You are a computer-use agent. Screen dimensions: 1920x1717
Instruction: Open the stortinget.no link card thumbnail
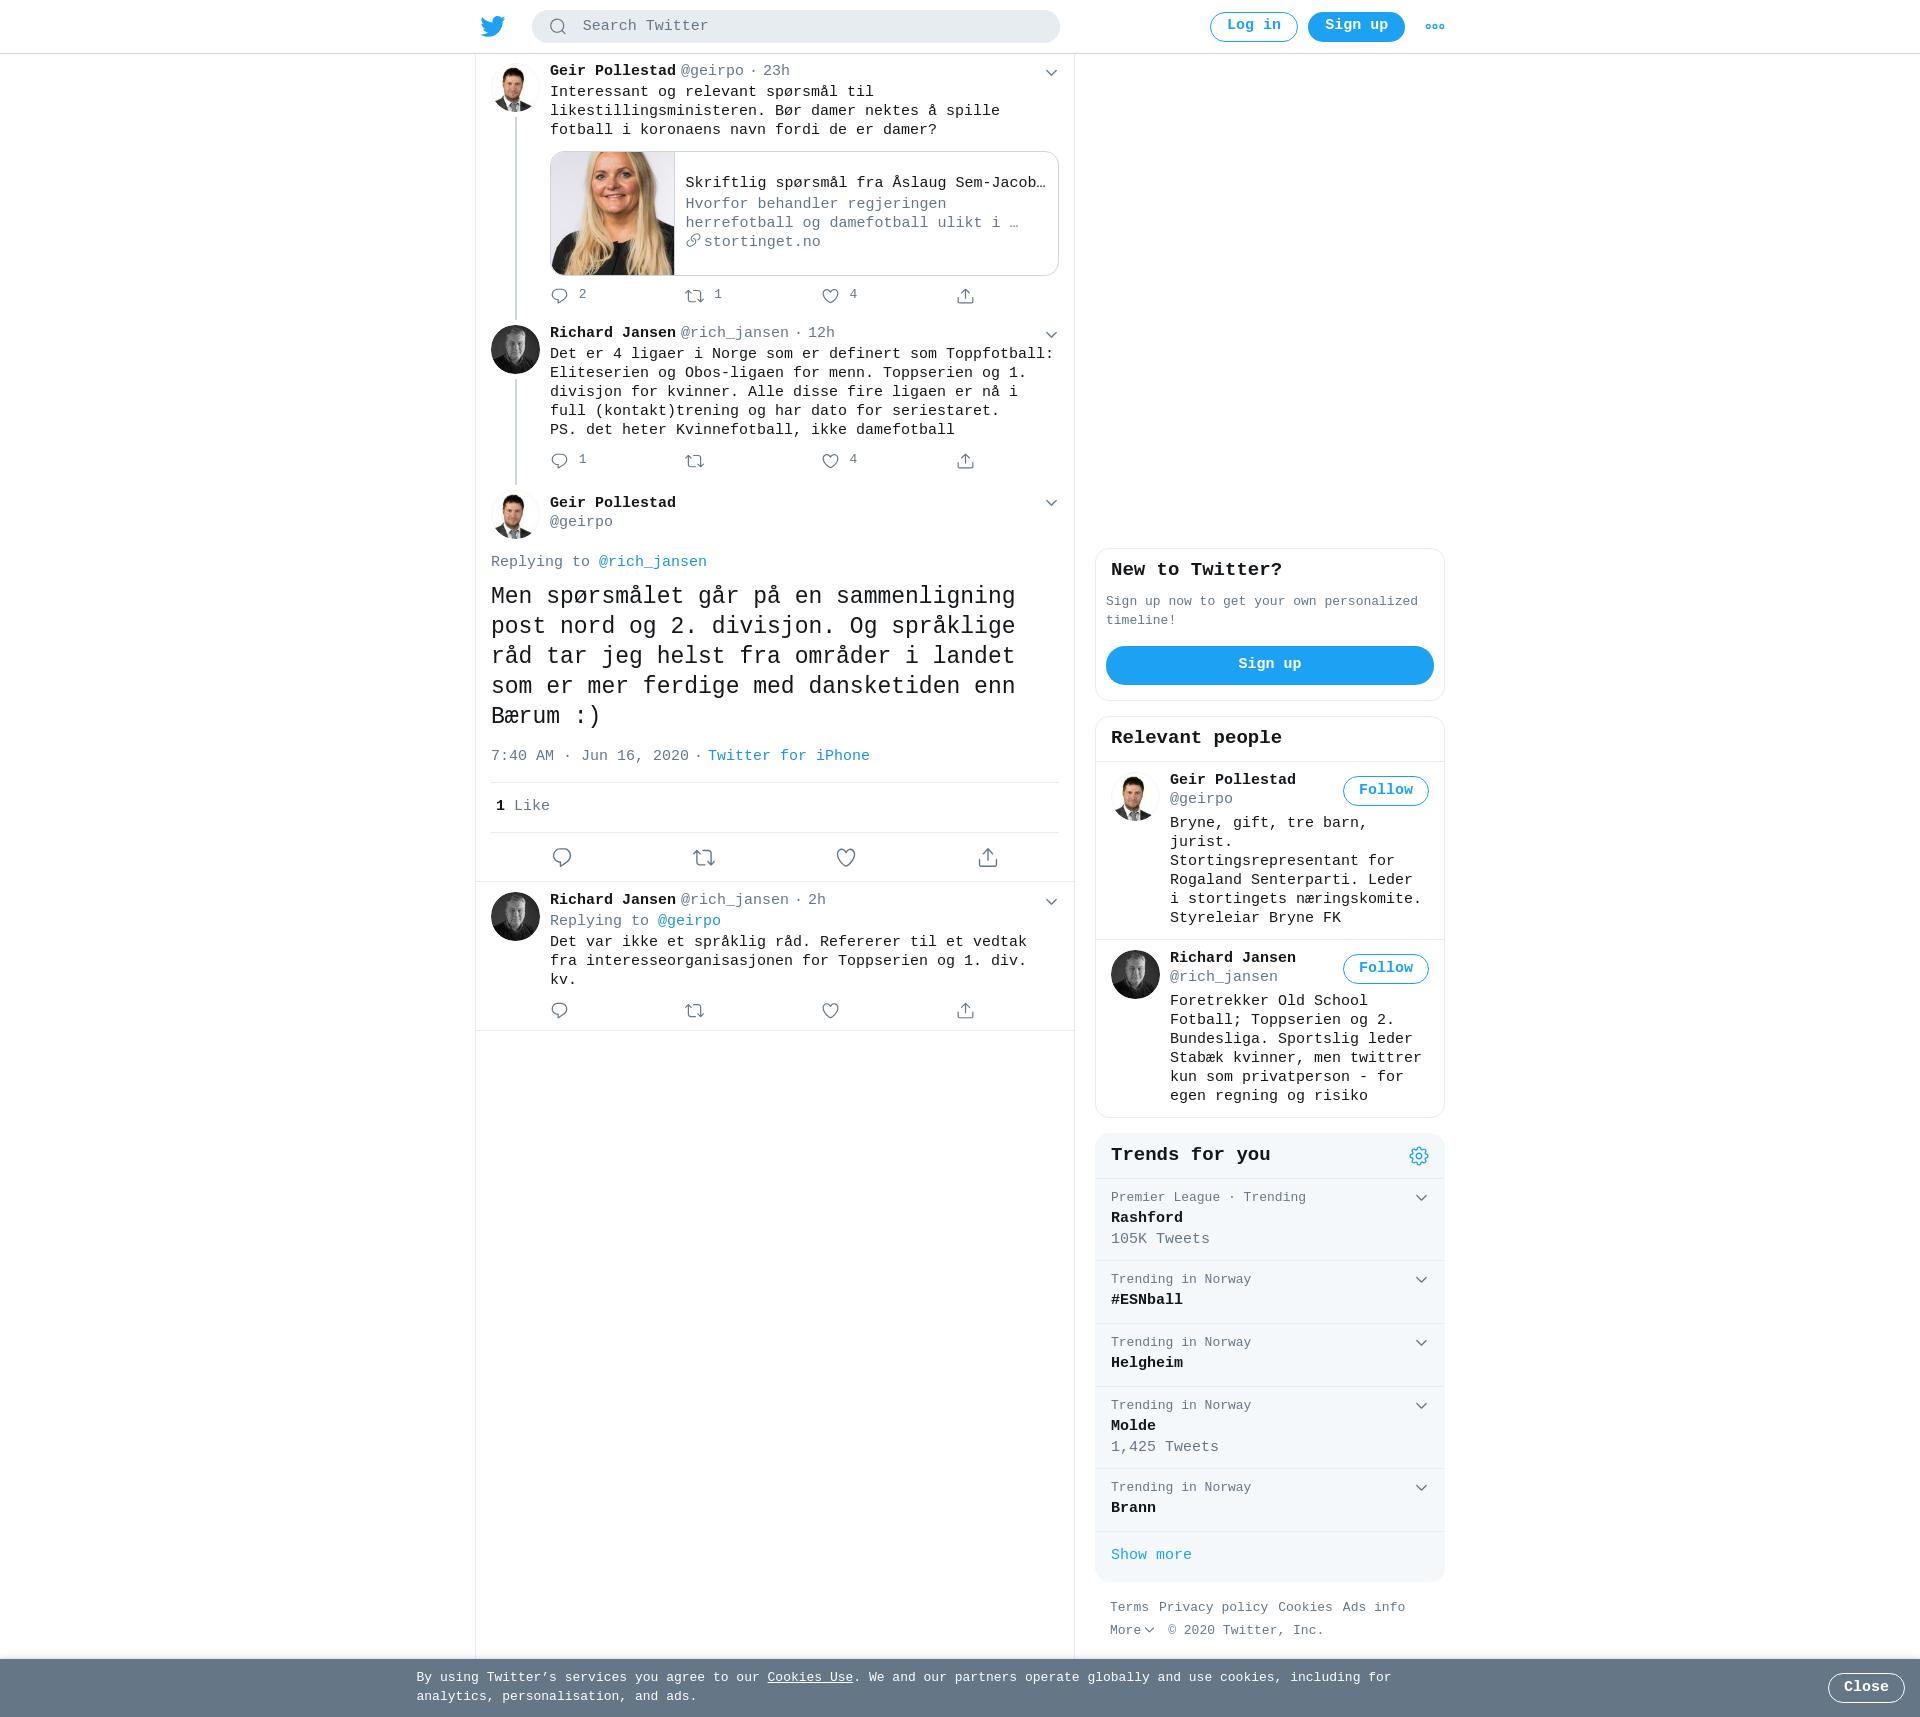[613, 213]
